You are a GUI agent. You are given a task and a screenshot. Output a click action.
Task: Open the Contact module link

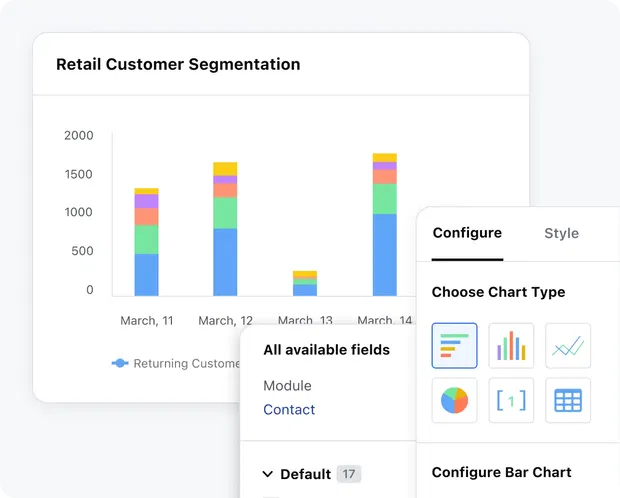(x=289, y=410)
